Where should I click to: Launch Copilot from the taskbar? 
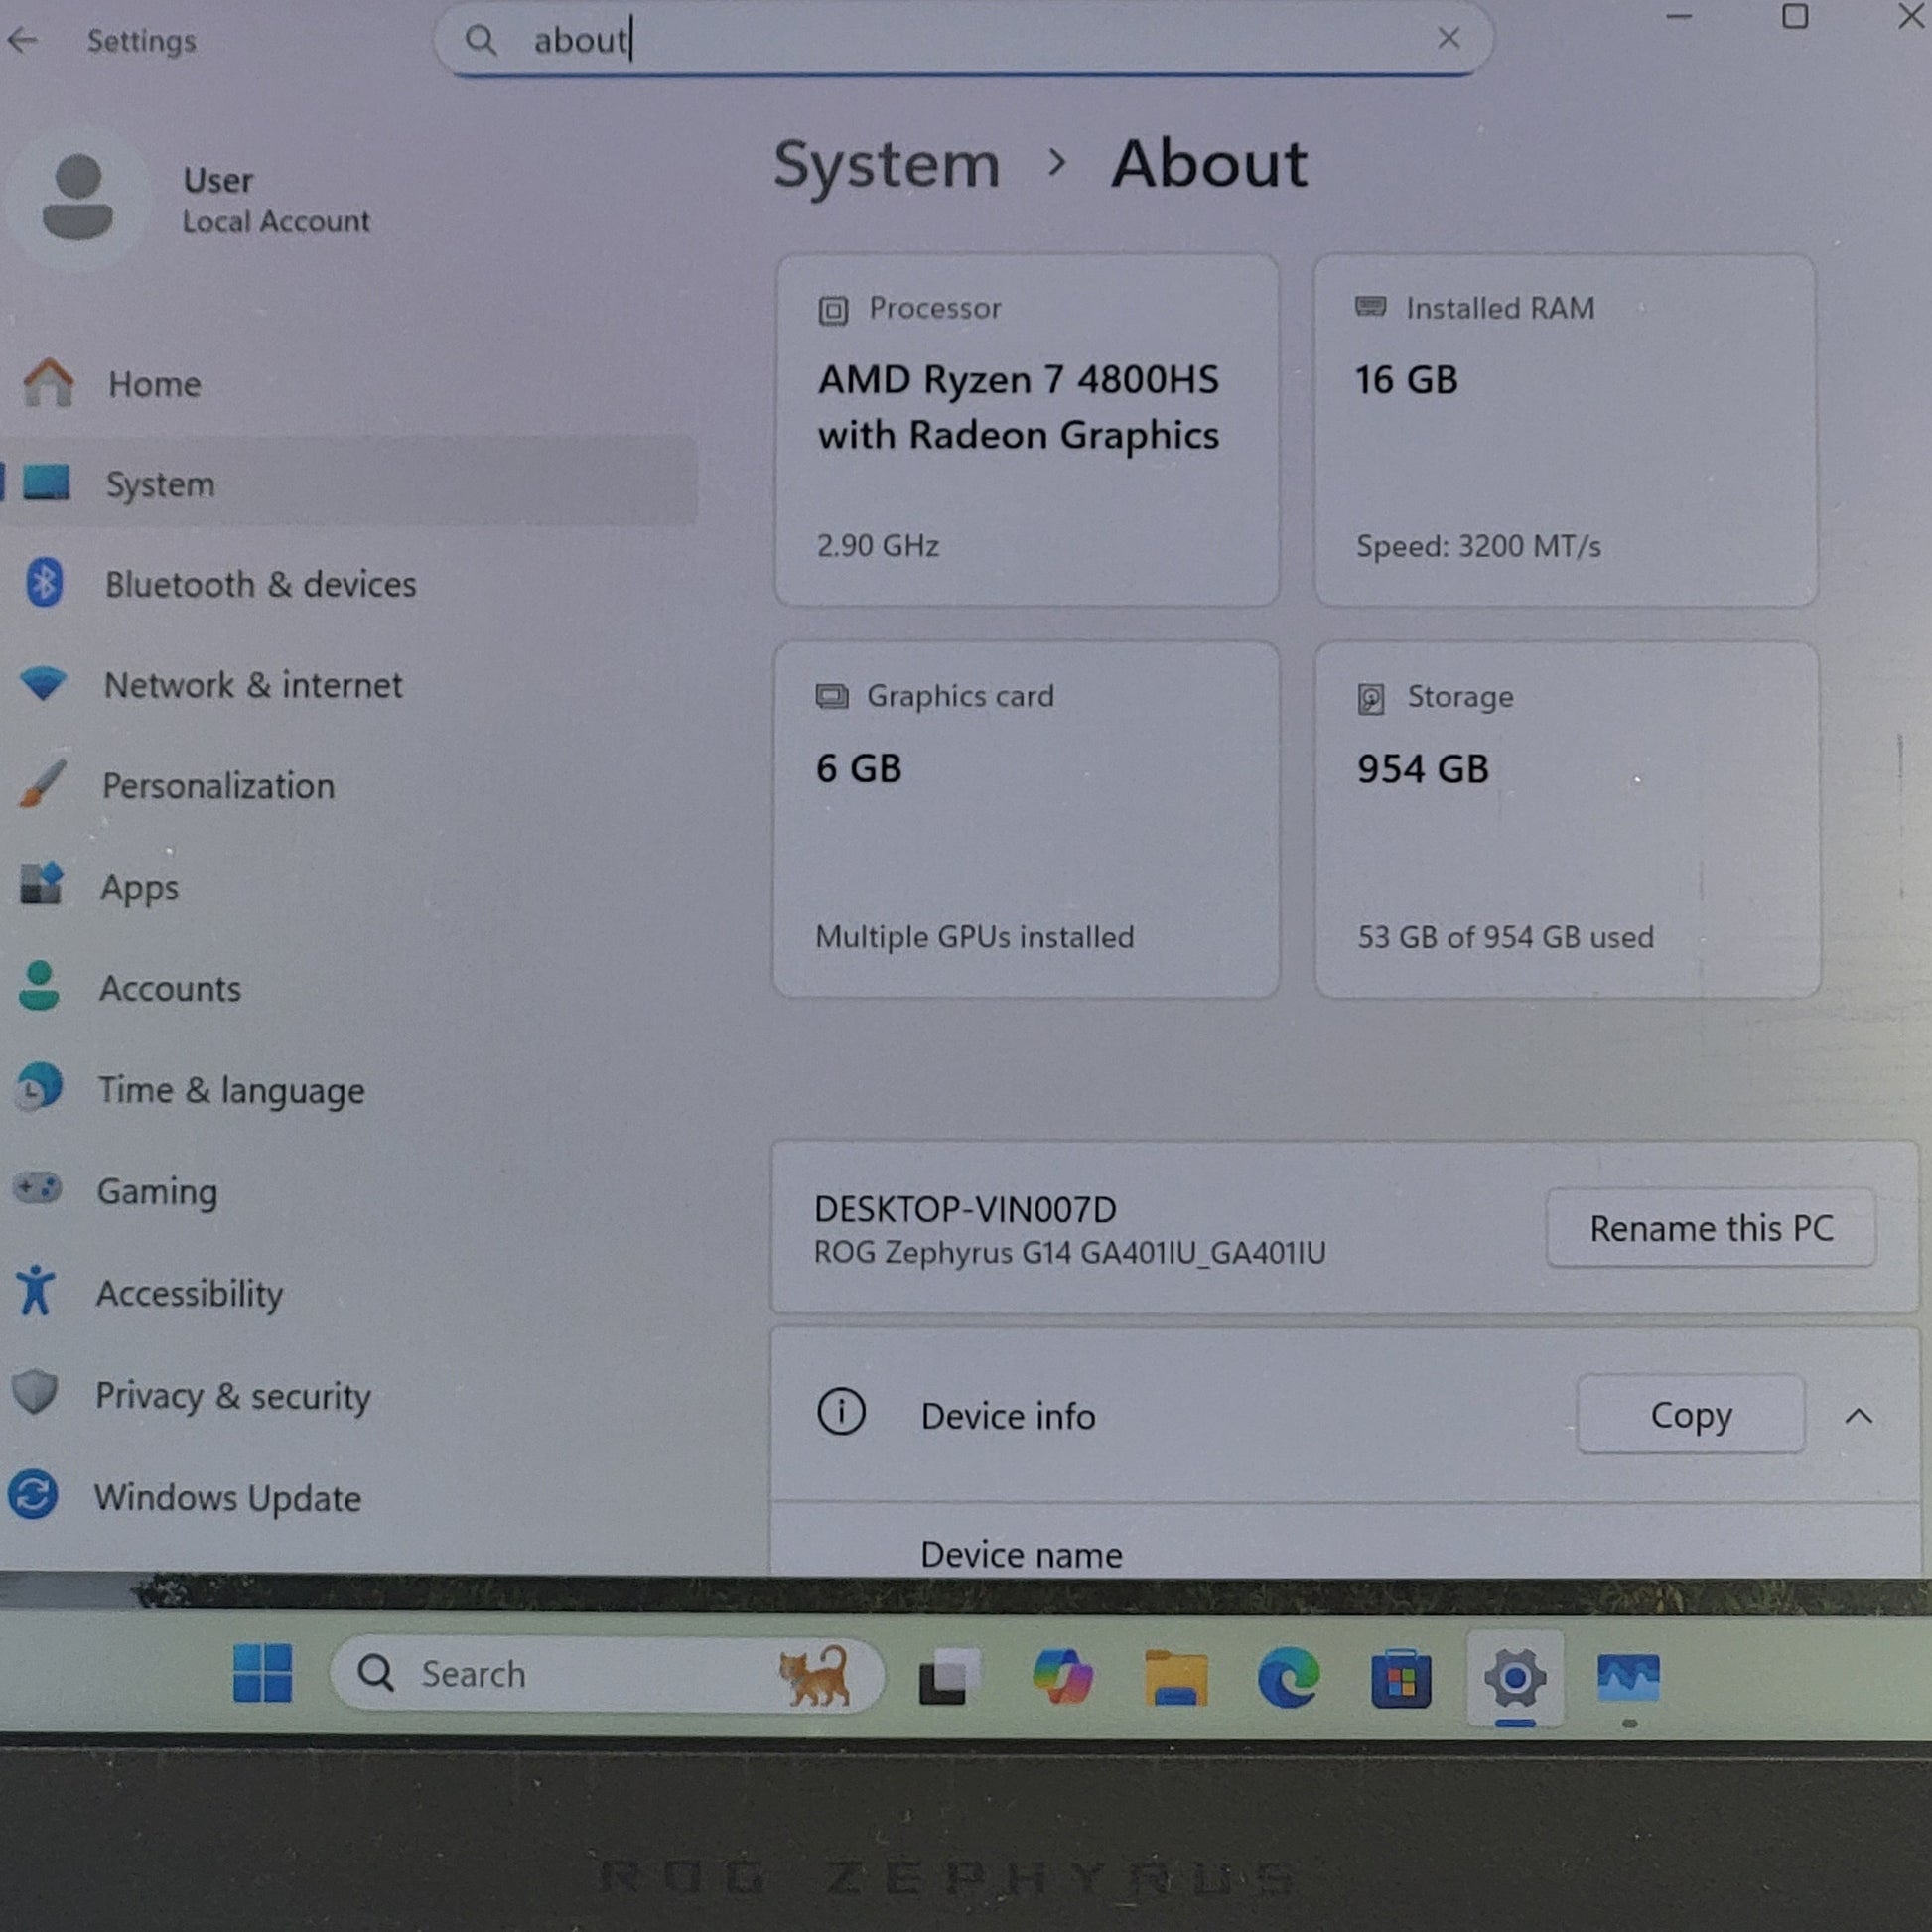pos(1062,1675)
